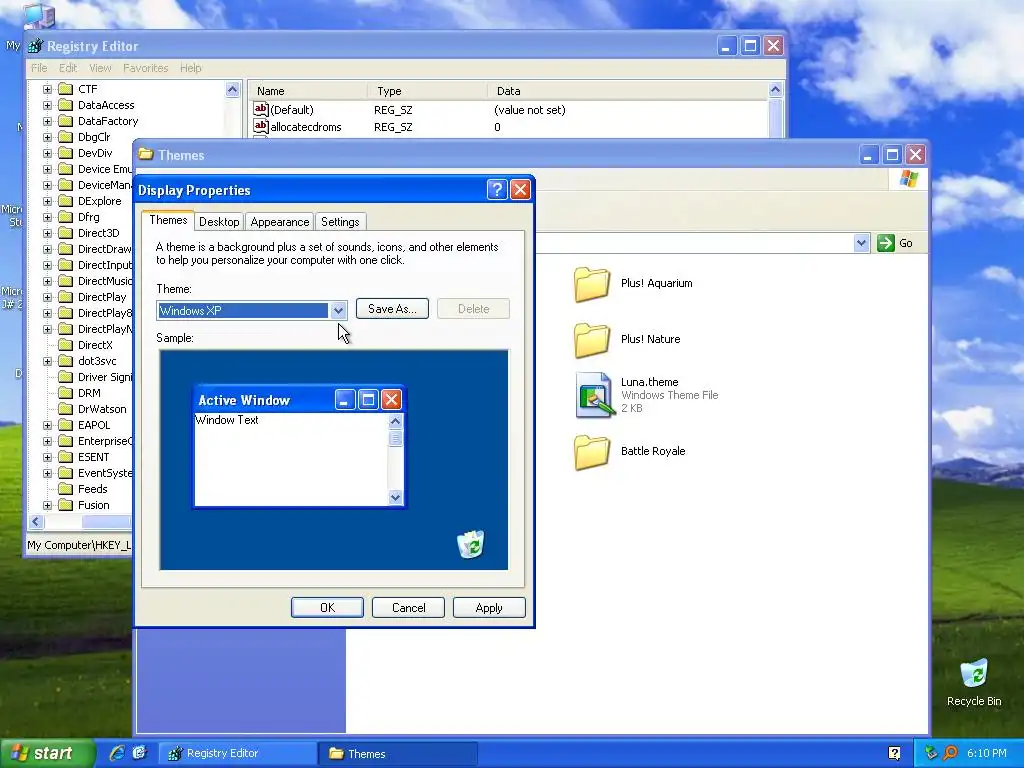Image resolution: width=1024 pixels, height=768 pixels.
Task: Open the Plus! Aquarium folder icon
Action: point(592,284)
